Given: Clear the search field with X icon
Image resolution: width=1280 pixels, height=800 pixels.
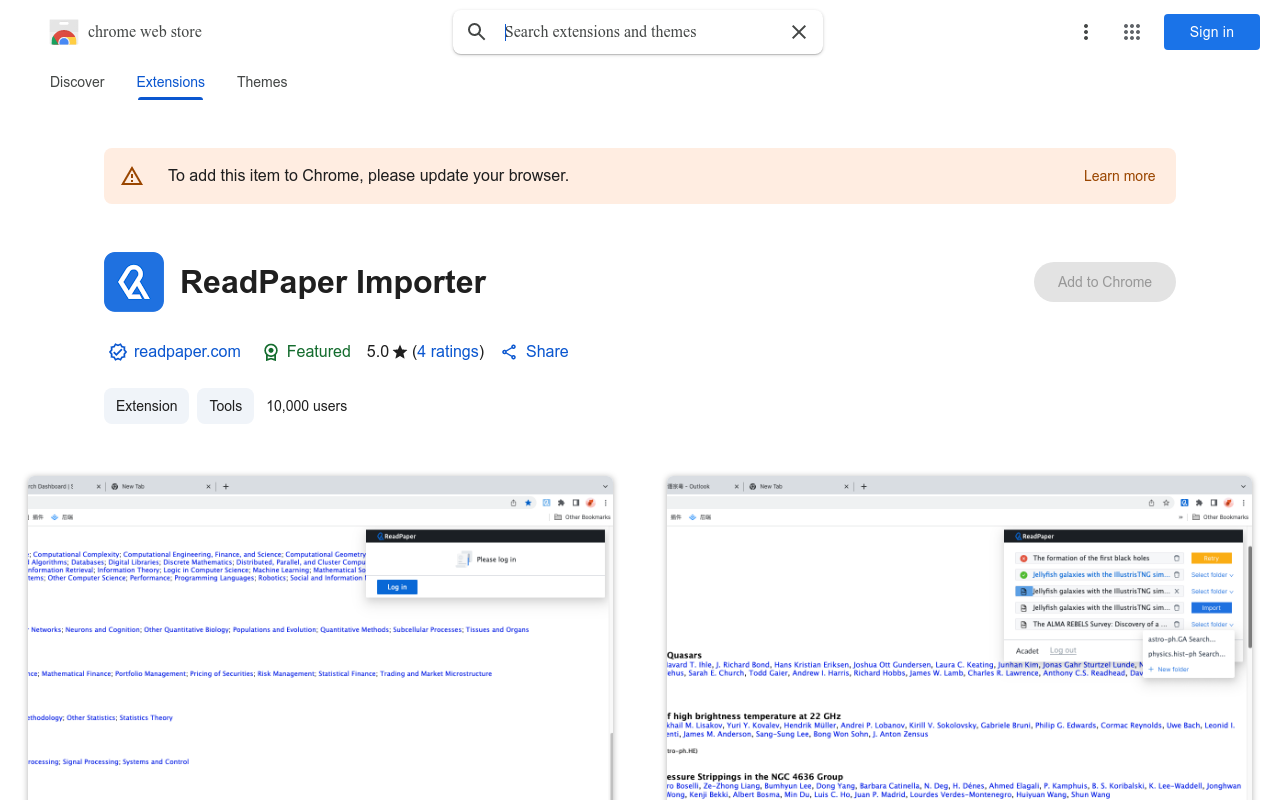Looking at the screenshot, I should click(x=799, y=32).
